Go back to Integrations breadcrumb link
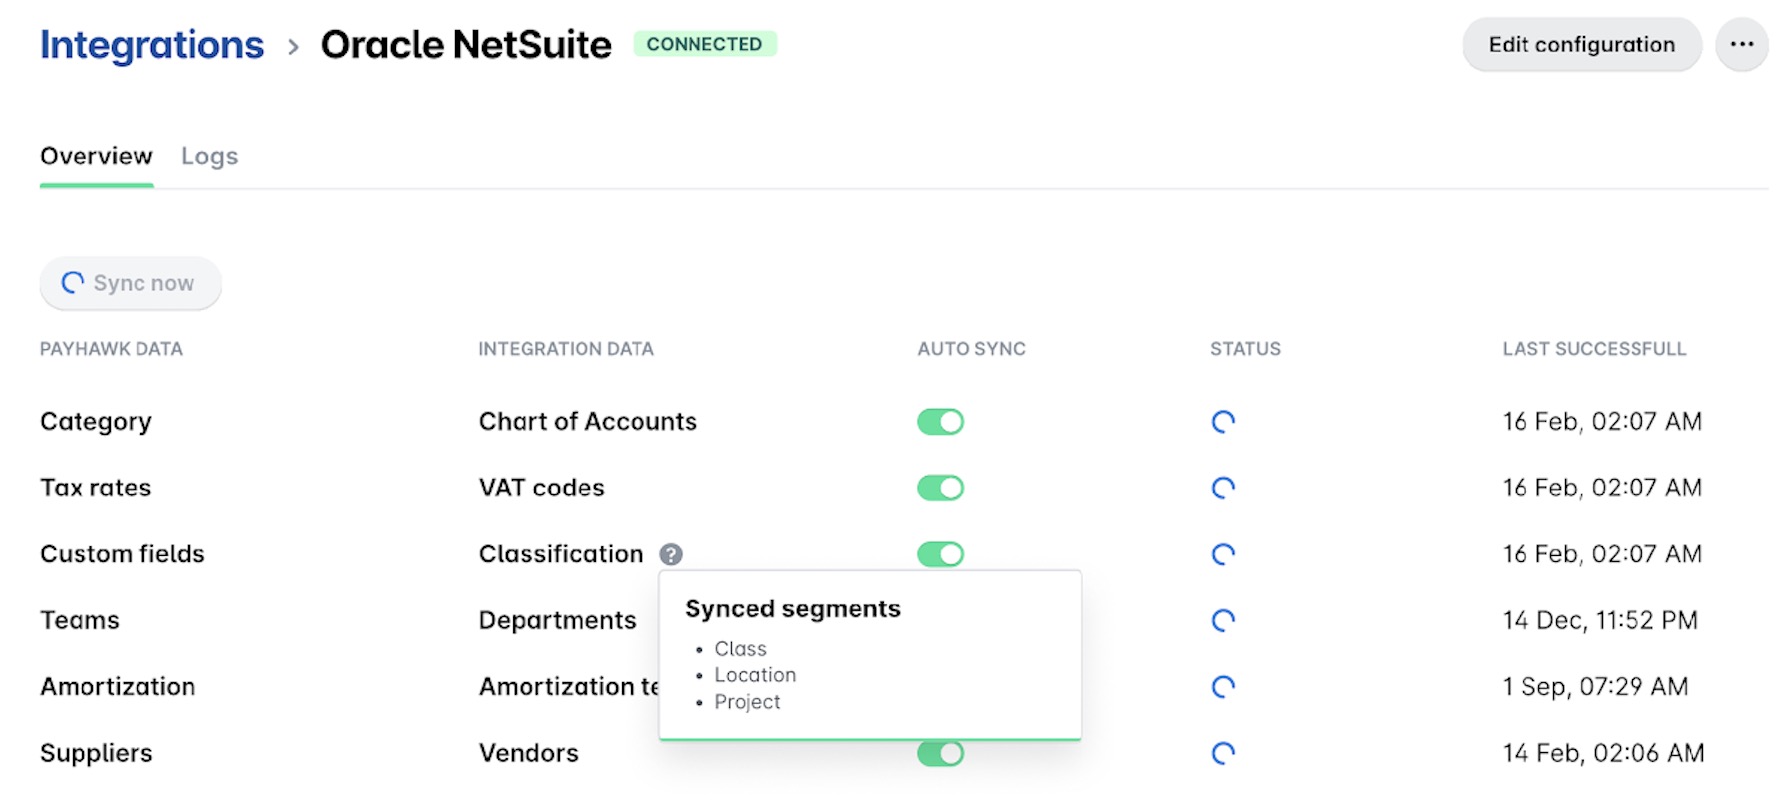Image resolution: width=1790 pixels, height=800 pixels. [152, 45]
